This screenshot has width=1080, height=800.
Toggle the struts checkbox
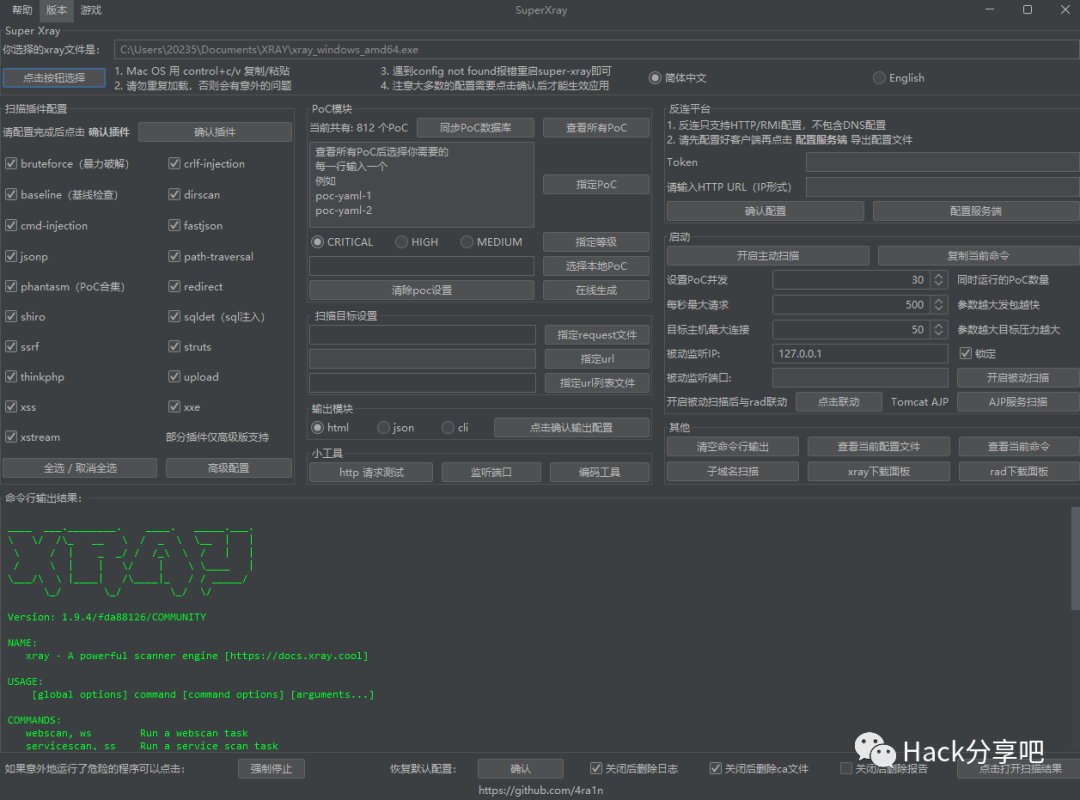point(174,347)
